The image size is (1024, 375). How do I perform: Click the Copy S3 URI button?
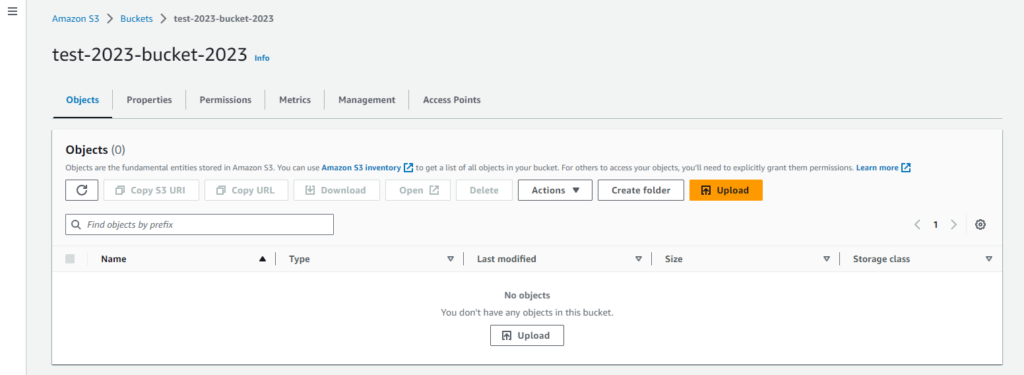152,190
